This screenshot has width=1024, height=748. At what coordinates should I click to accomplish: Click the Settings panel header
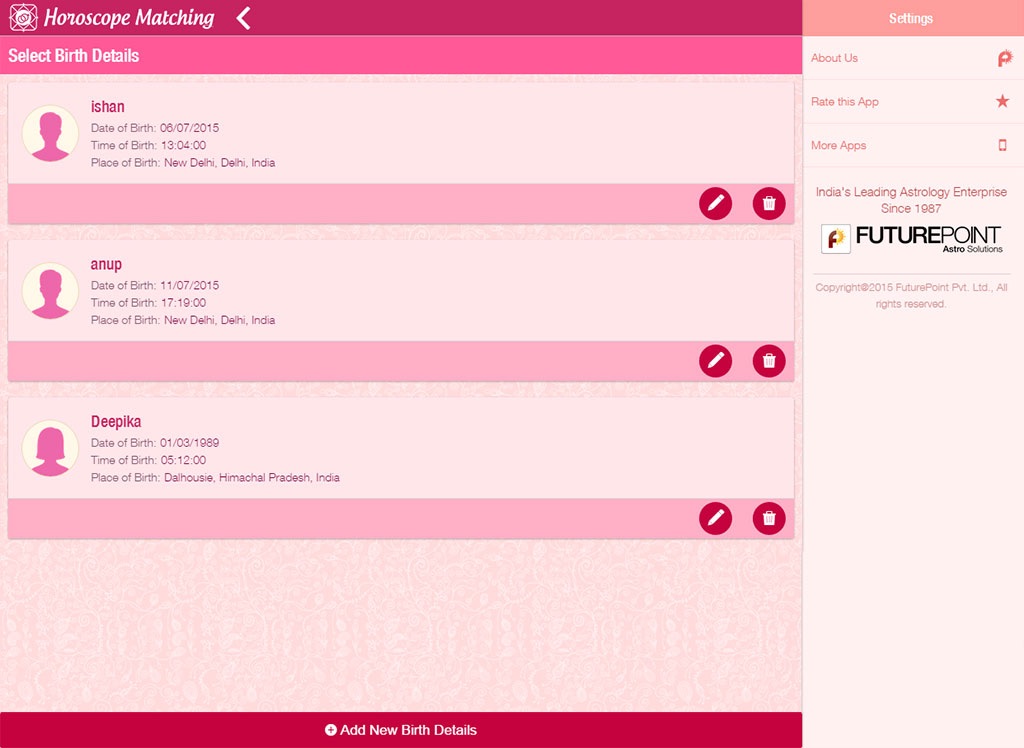(x=911, y=19)
